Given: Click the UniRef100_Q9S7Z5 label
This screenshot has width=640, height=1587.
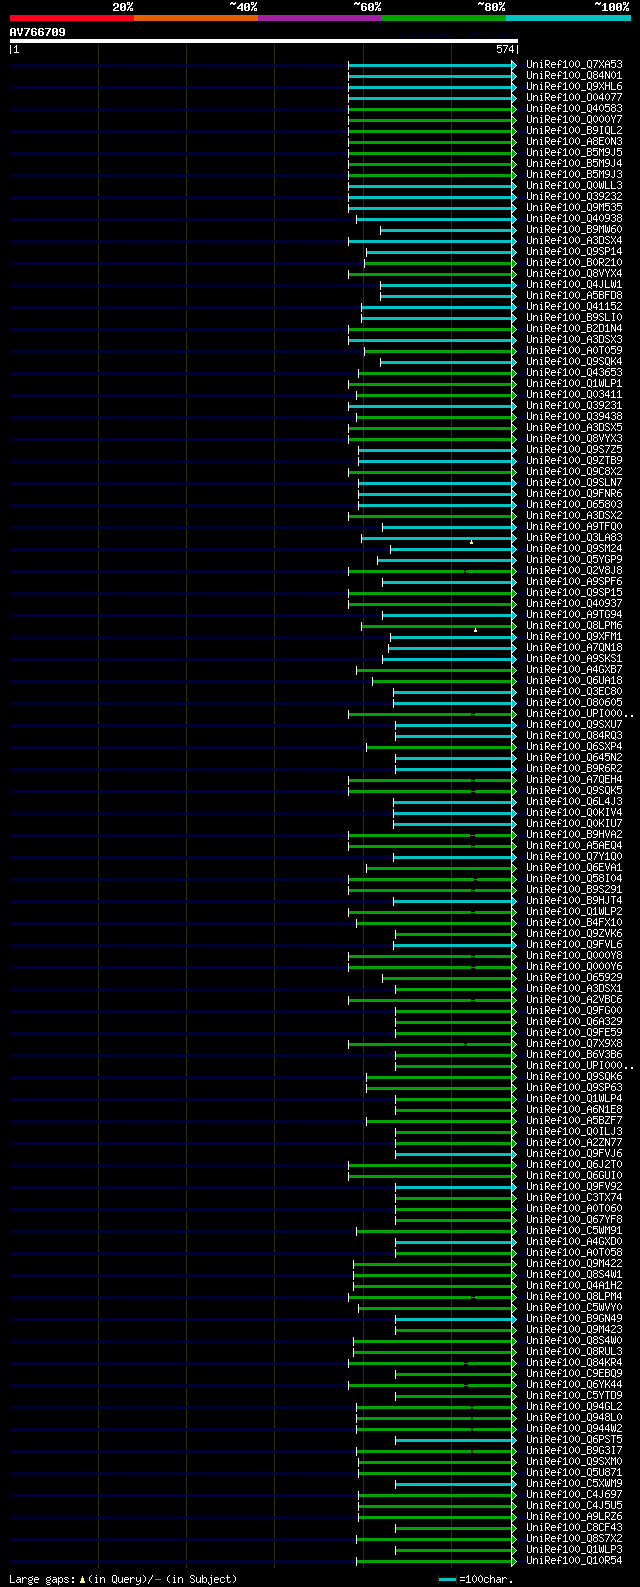Looking at the screenshot, I should (x=574, y=449).
